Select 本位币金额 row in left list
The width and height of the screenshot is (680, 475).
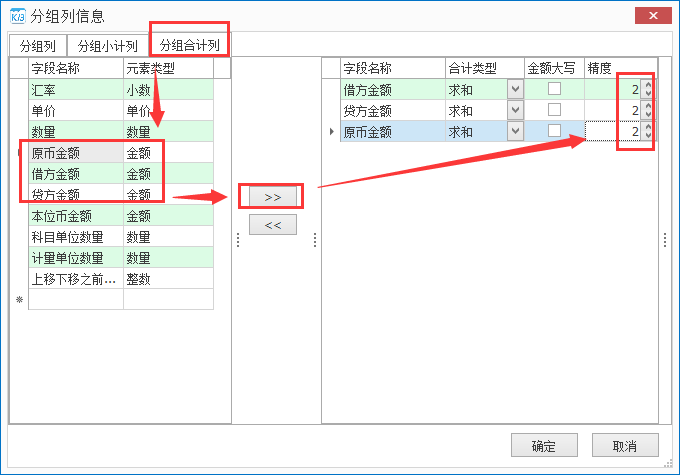pos(75,215)
